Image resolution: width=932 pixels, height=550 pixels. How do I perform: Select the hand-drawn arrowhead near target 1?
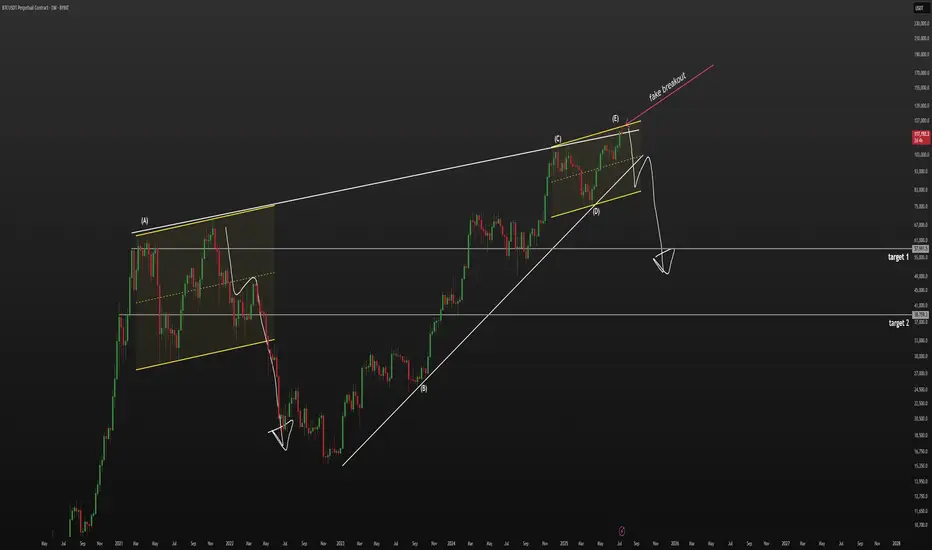tap(665, 261)
